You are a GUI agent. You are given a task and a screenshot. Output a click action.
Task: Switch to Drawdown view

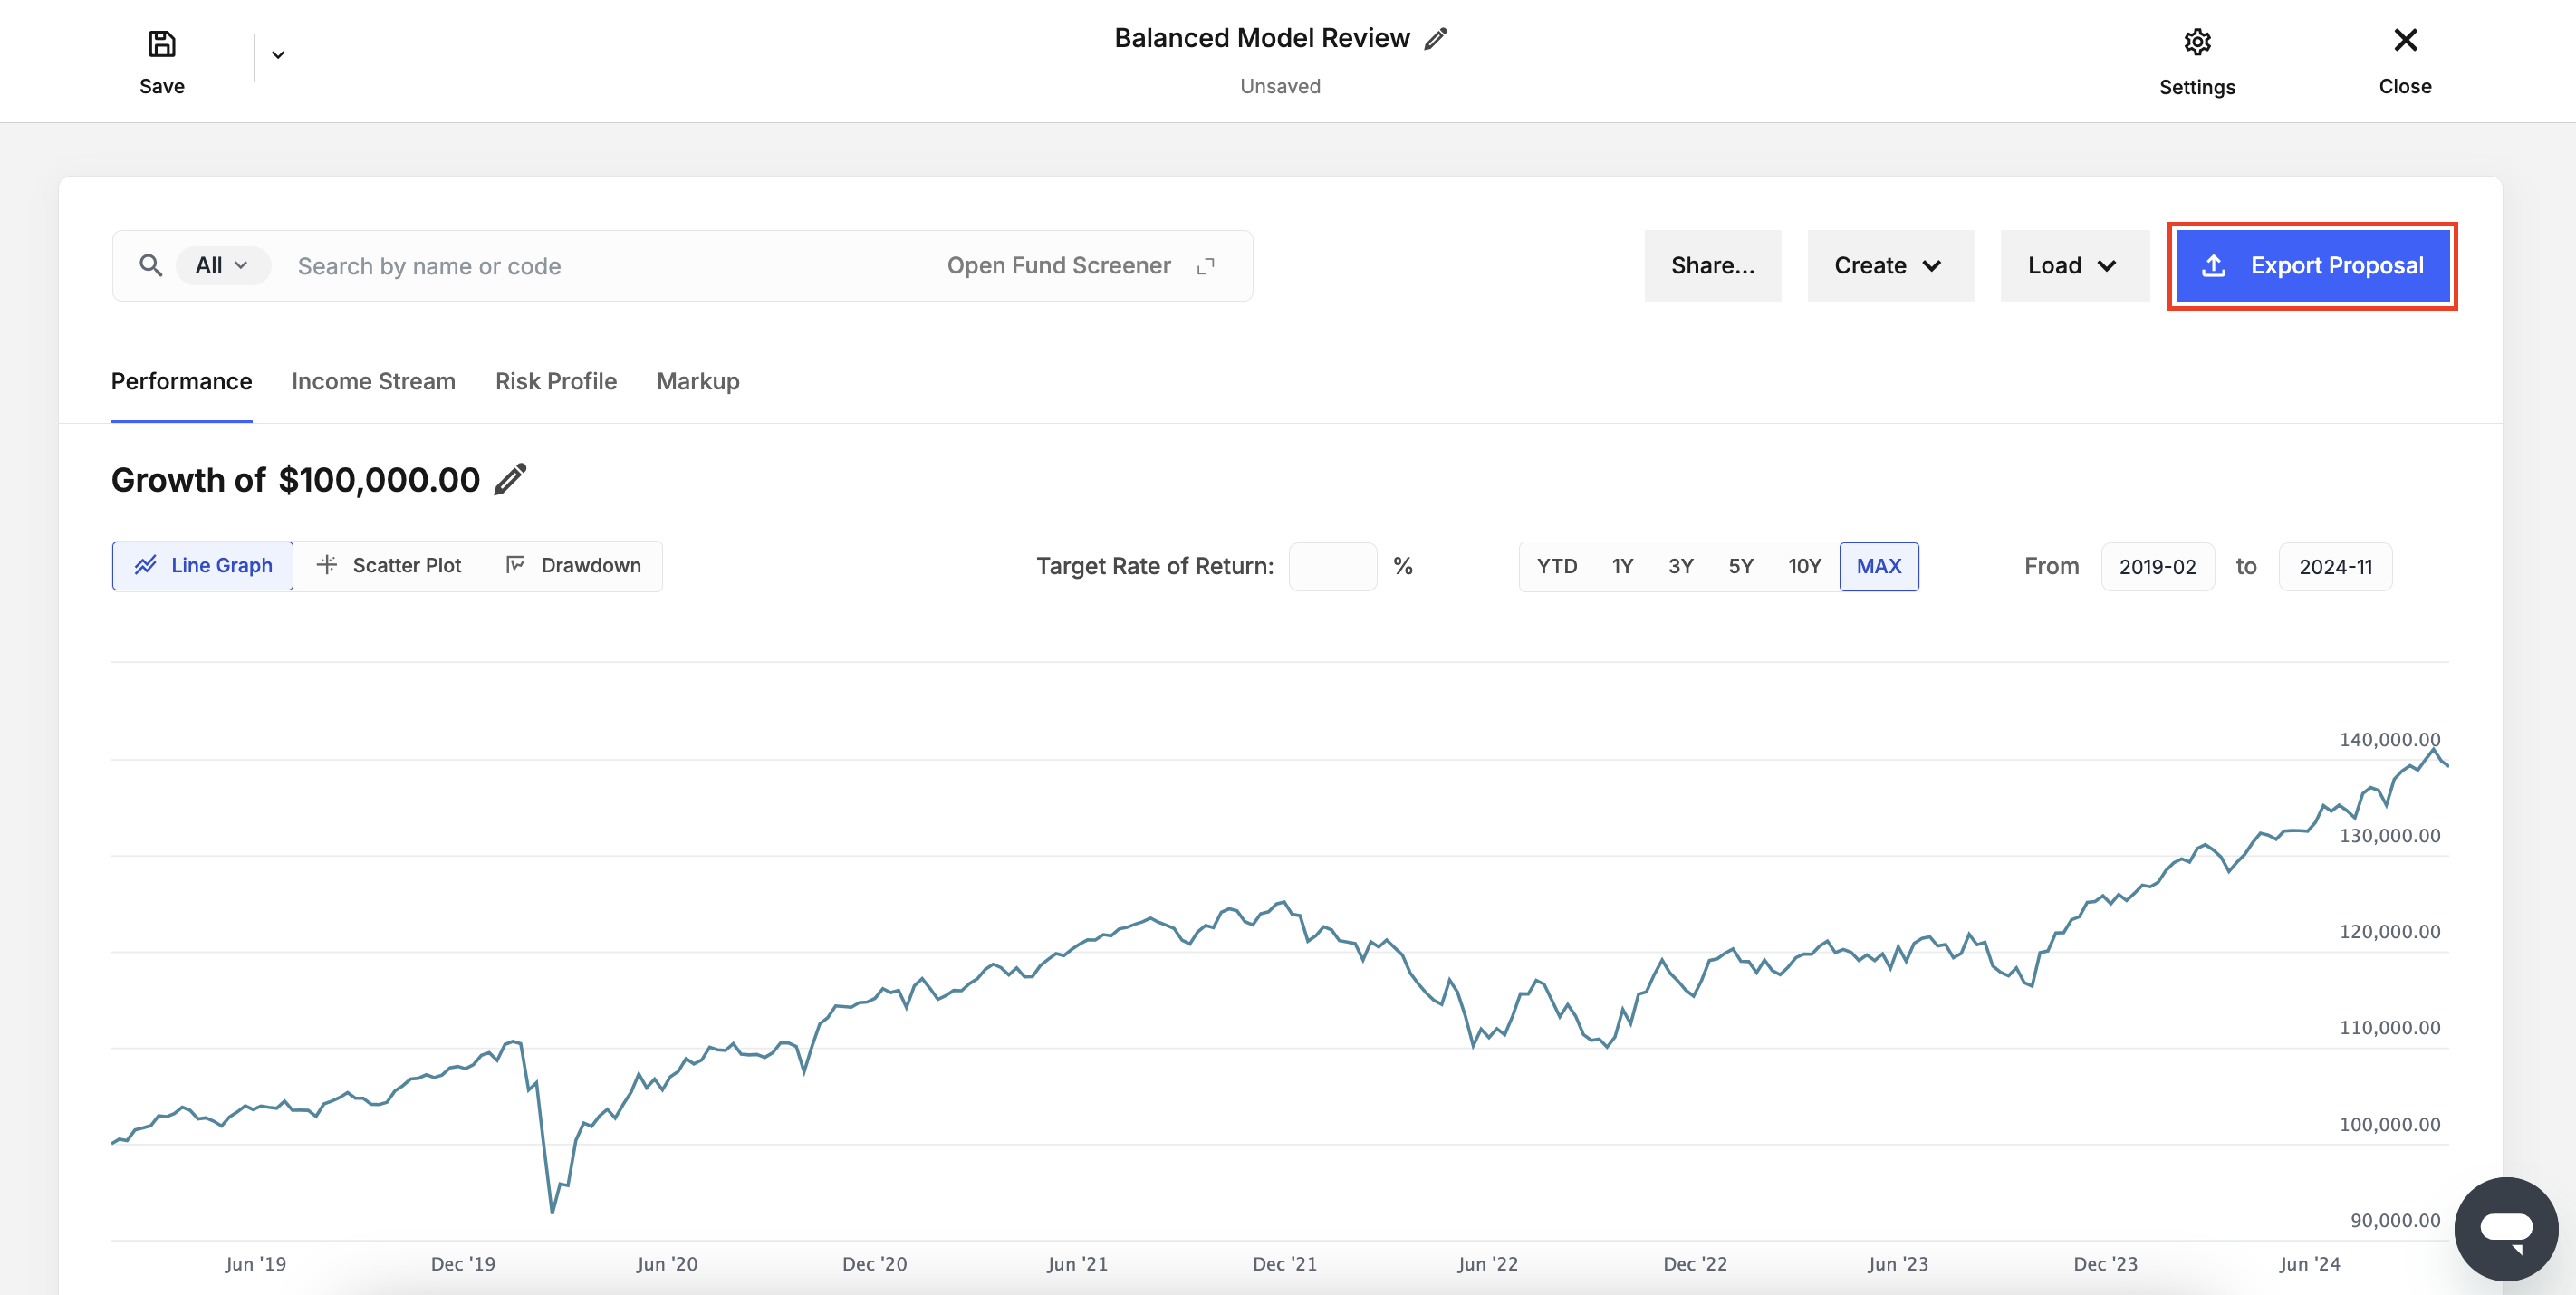(574, 566)
